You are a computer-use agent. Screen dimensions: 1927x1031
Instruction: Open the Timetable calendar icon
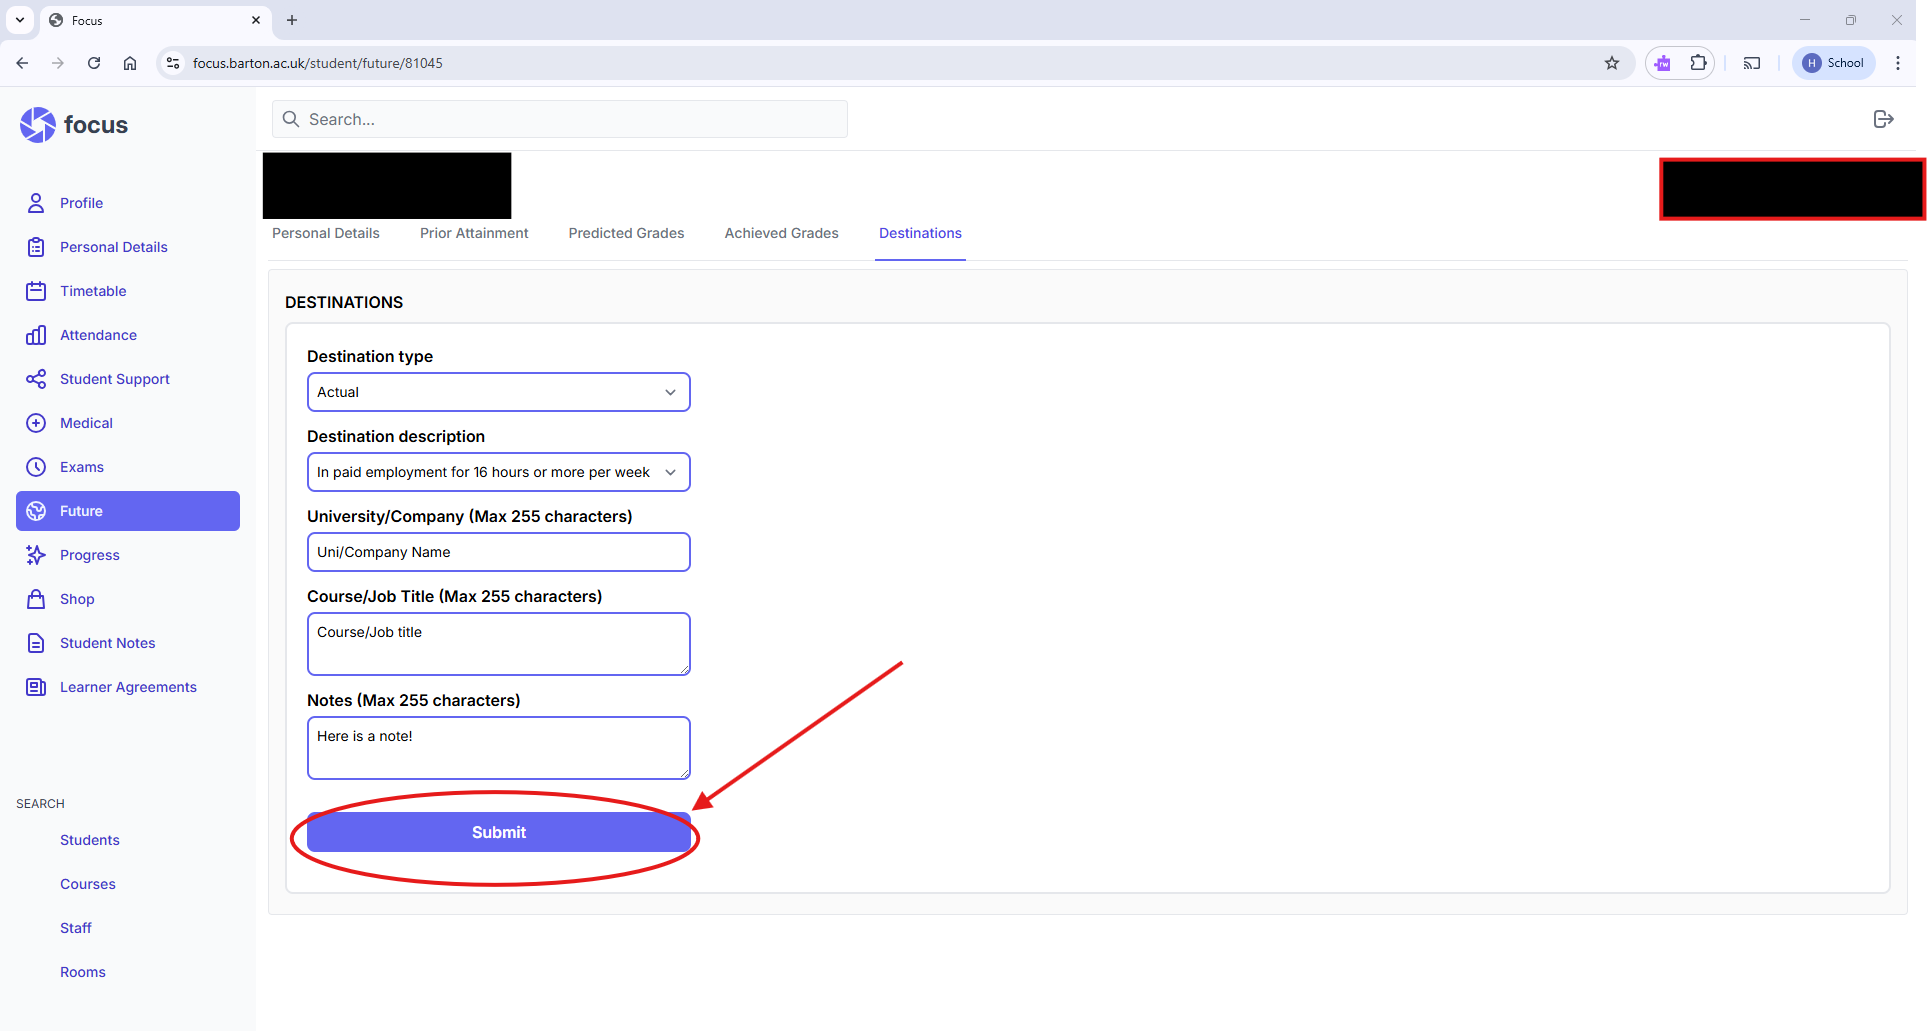tap(36, 291)
